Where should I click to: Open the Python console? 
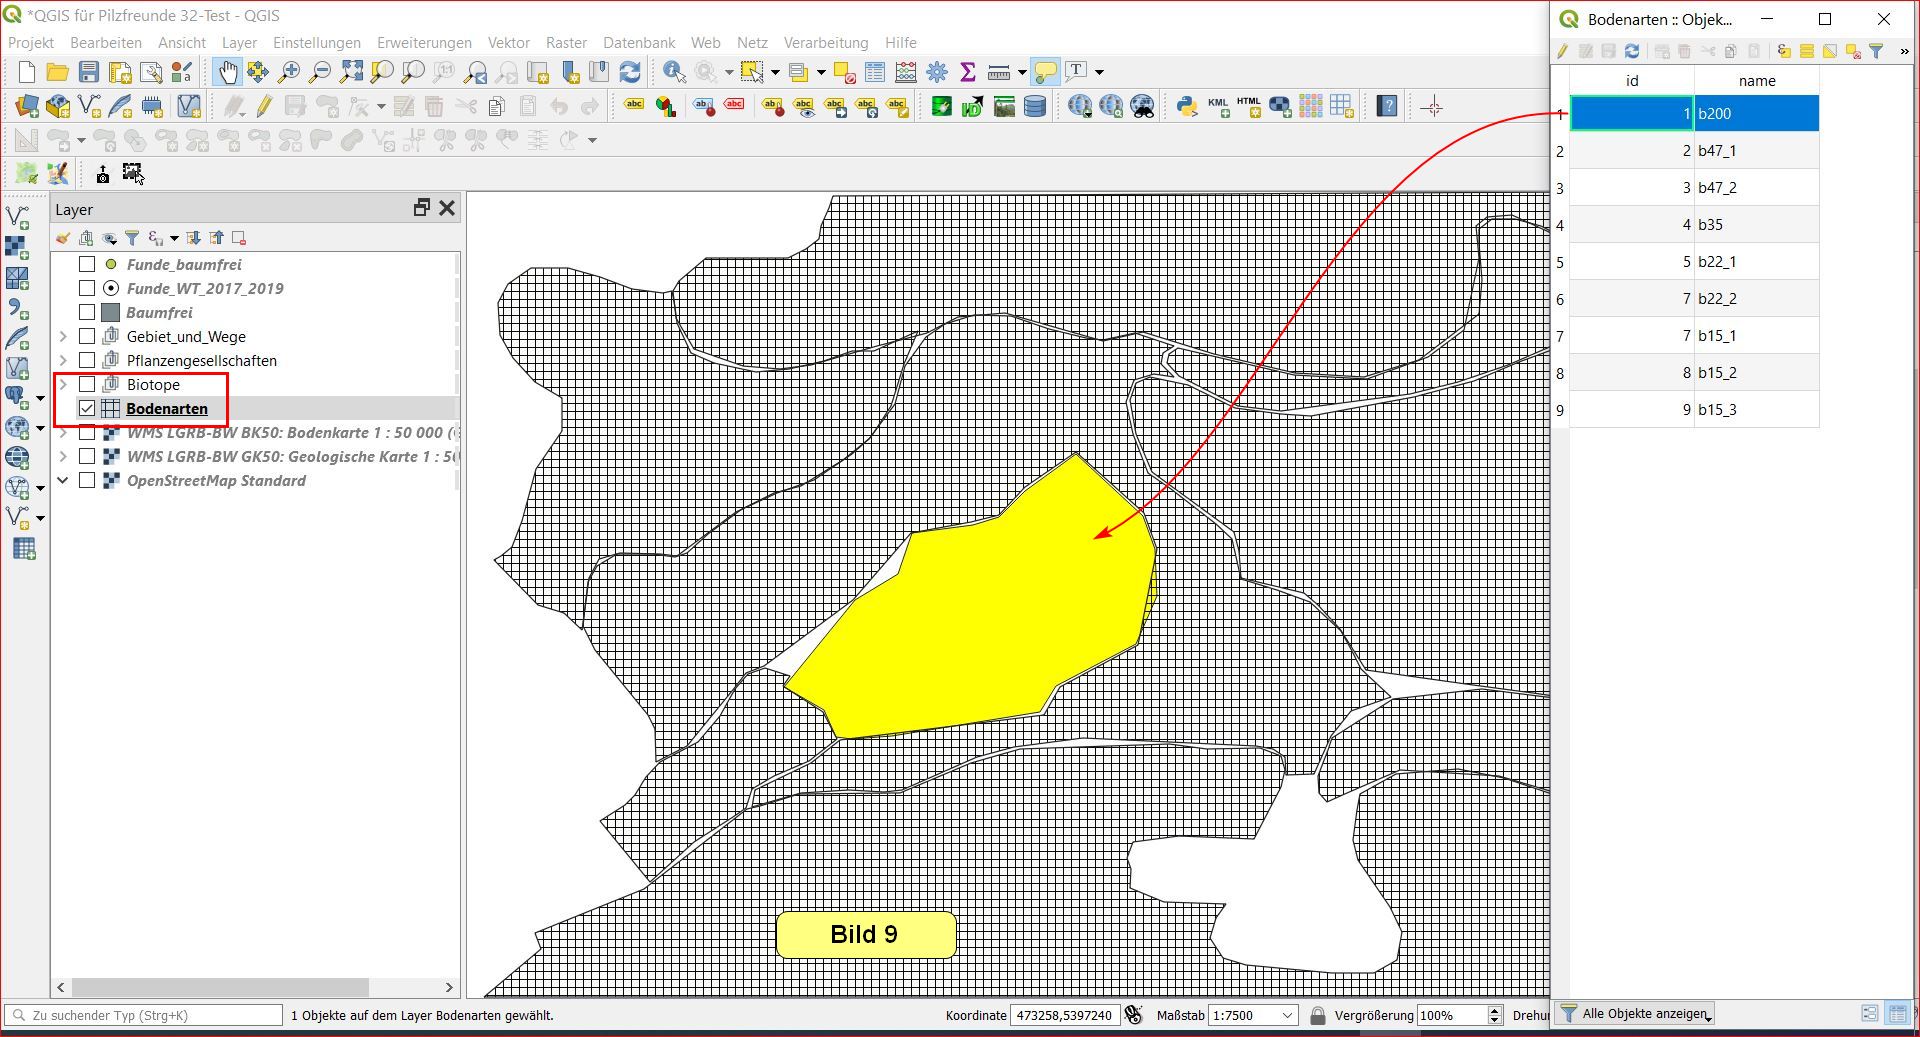click(1186, 106)
